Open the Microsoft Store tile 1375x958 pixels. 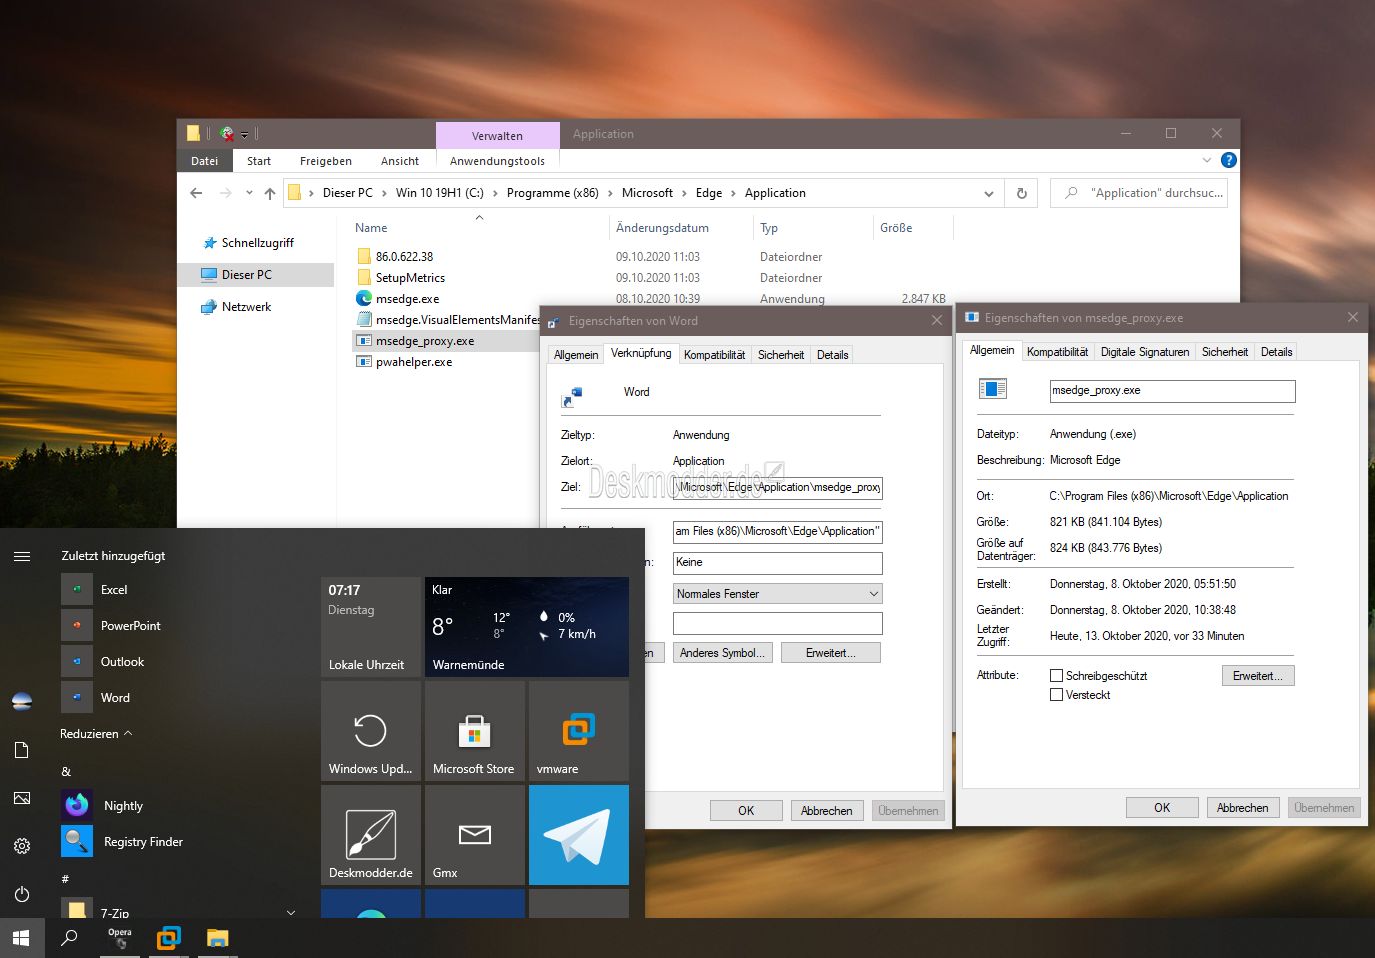475,731
